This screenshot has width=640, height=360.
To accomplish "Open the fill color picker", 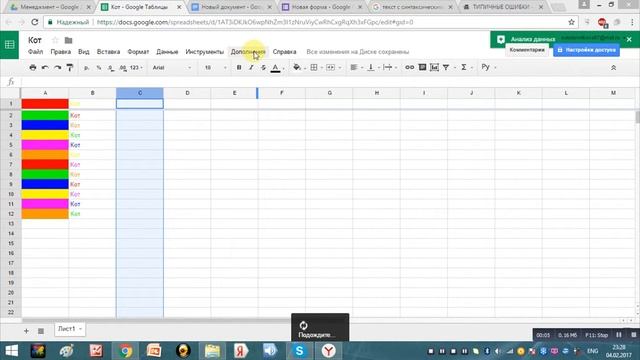I will [x=297, y=67].
